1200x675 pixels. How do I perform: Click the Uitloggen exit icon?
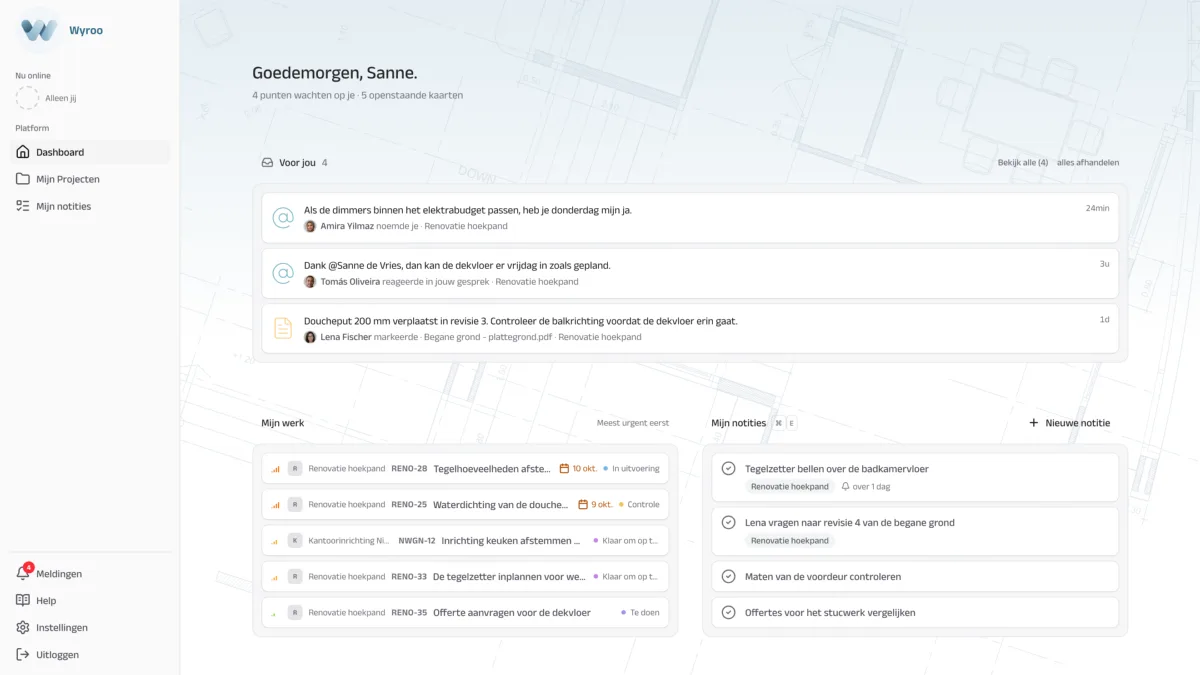[23, 655]
